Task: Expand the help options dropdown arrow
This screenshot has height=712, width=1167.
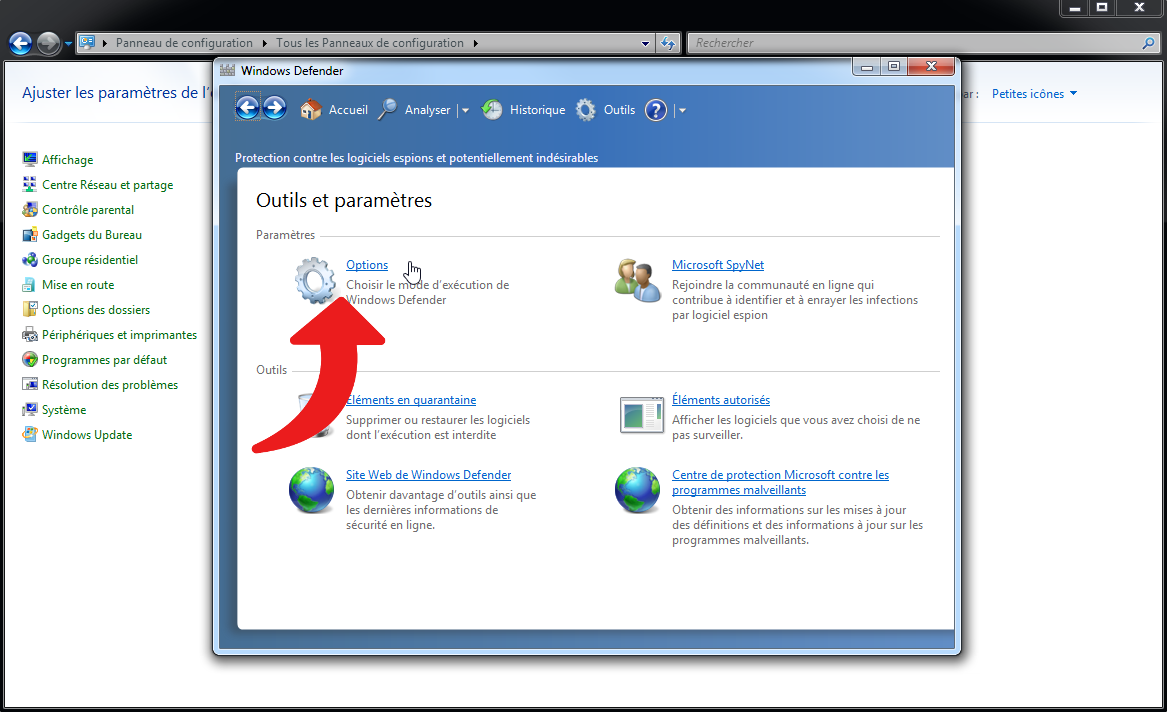Action: point(682,110)
